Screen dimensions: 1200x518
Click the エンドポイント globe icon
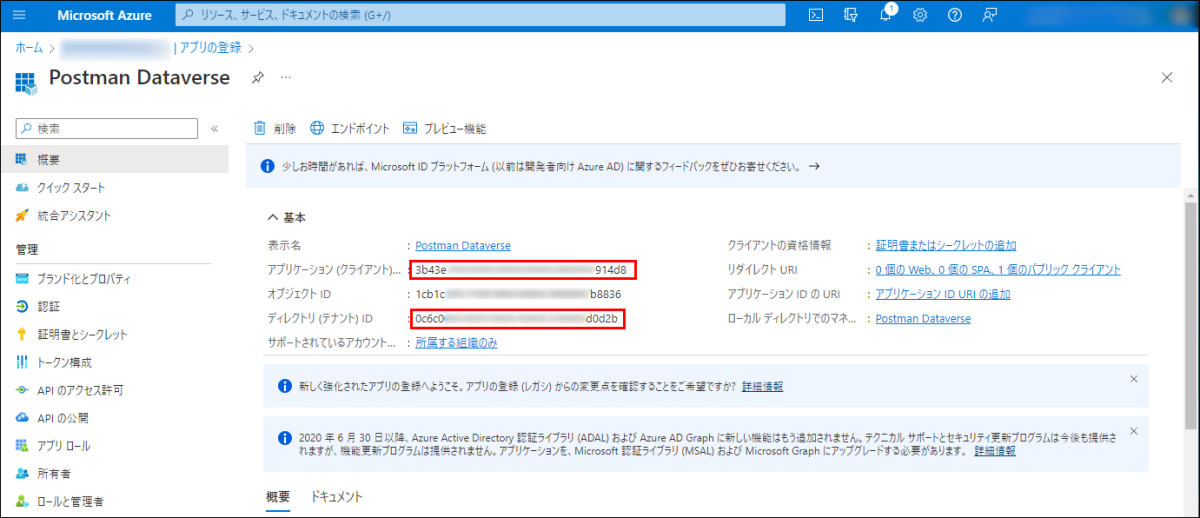click(317, 128)
